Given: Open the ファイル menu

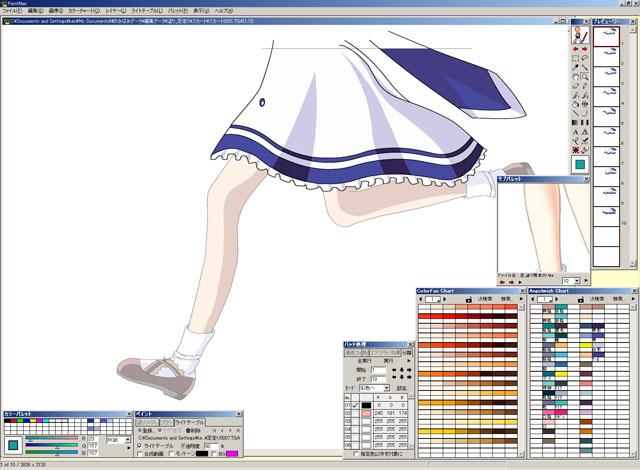Looking at the screenshot, I should point(12,11).
